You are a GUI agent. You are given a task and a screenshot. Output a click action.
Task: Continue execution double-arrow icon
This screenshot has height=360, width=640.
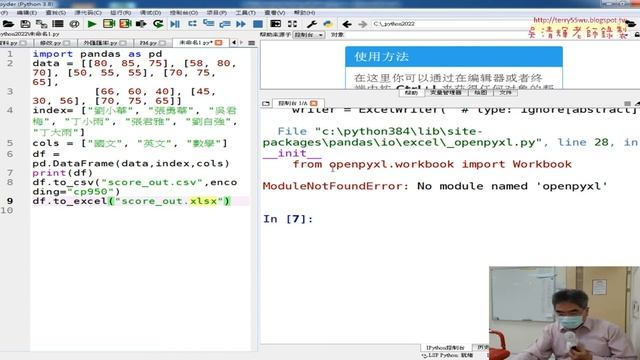(241, 24)
